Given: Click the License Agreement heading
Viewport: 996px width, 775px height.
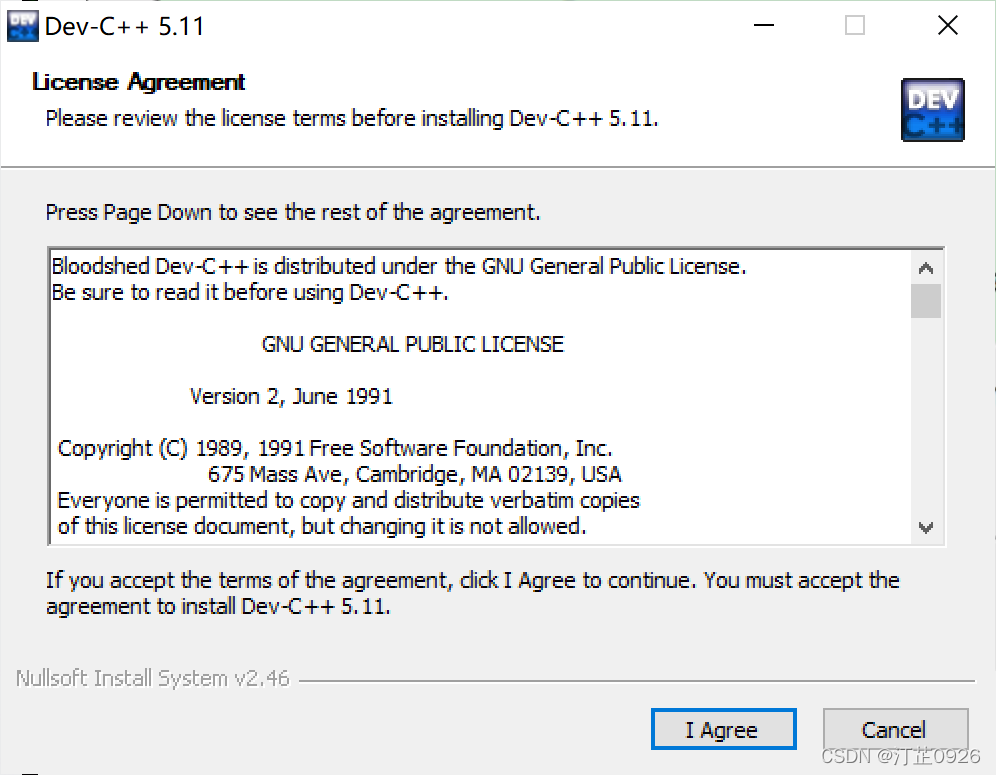Looking at the screenshot, I should (137, 82).
